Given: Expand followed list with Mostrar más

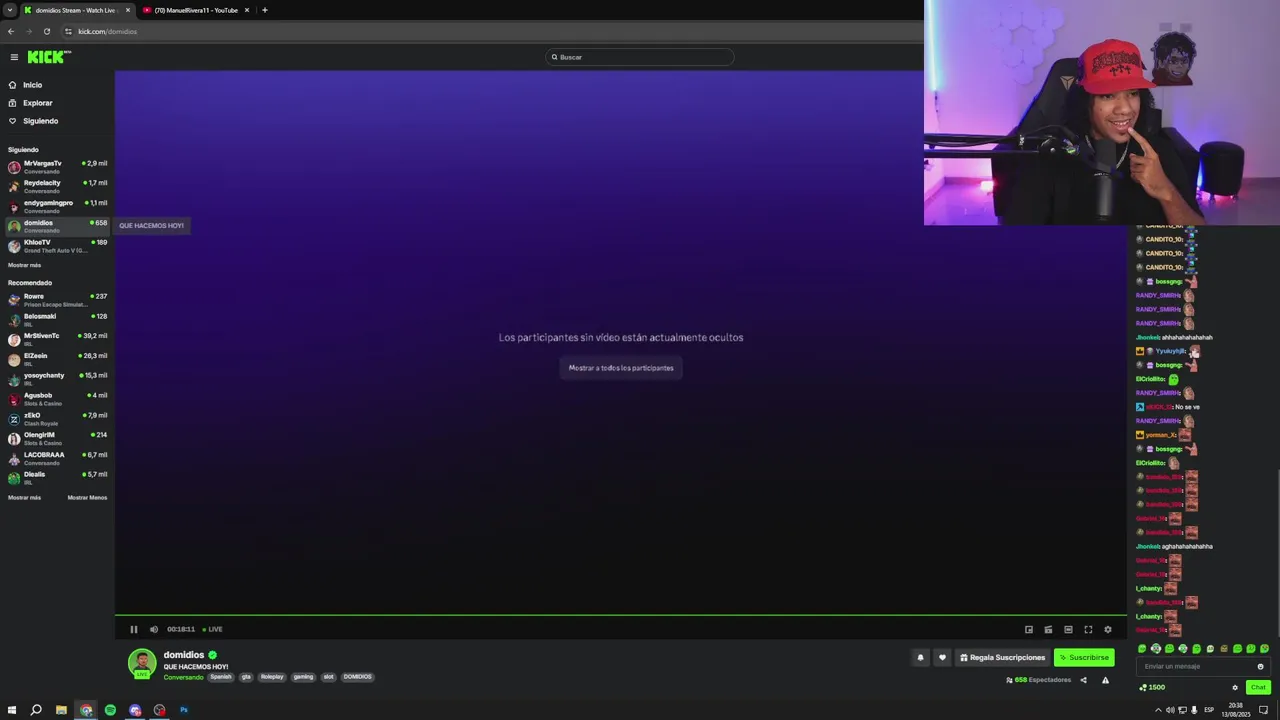Looking at the screenshot, I should tap(24, 265).
